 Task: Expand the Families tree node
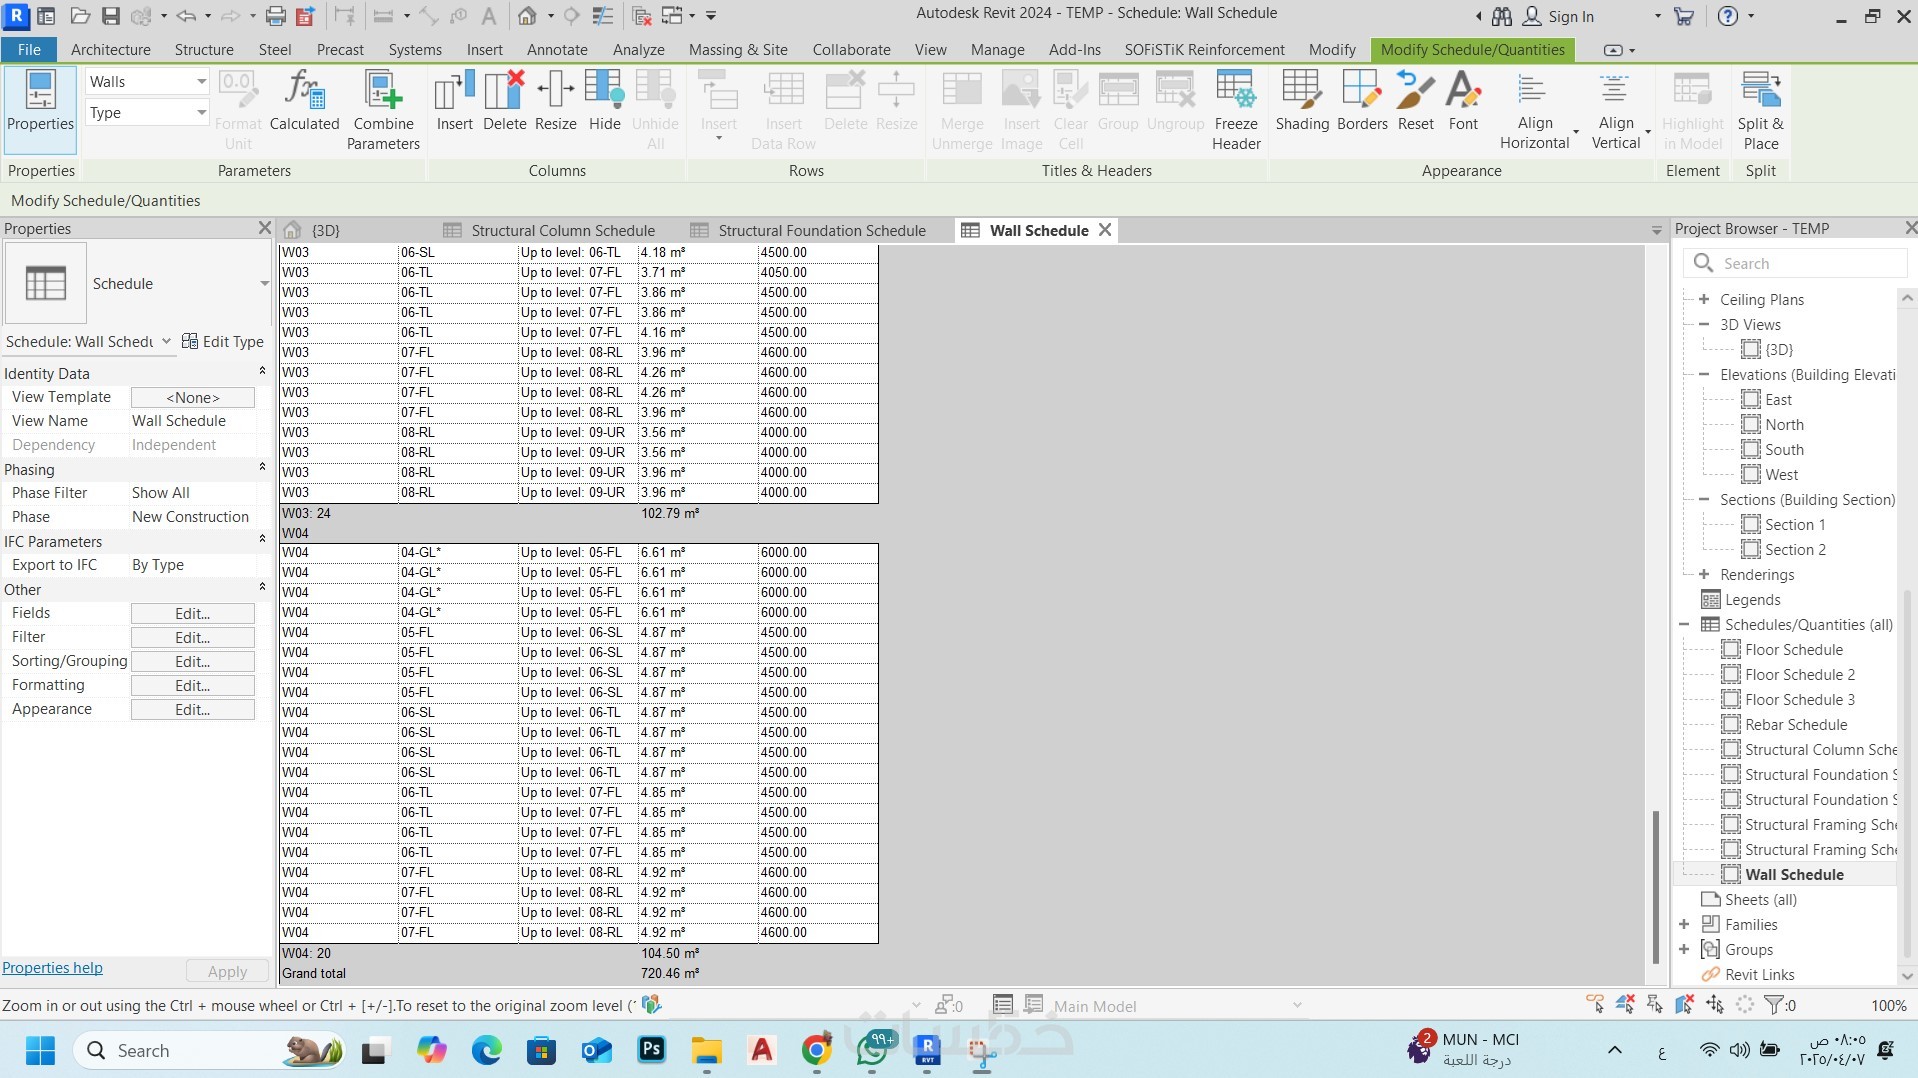click(1684, 924)
